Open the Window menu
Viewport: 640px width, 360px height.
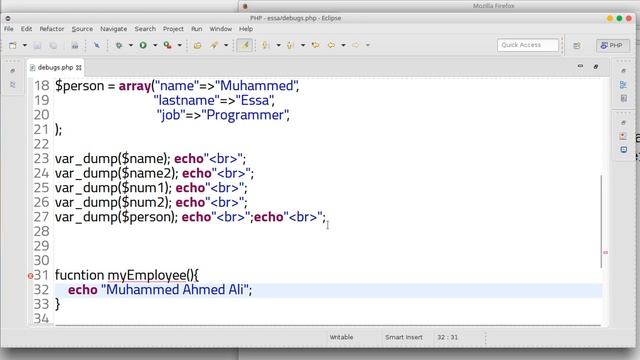(220, 29)
